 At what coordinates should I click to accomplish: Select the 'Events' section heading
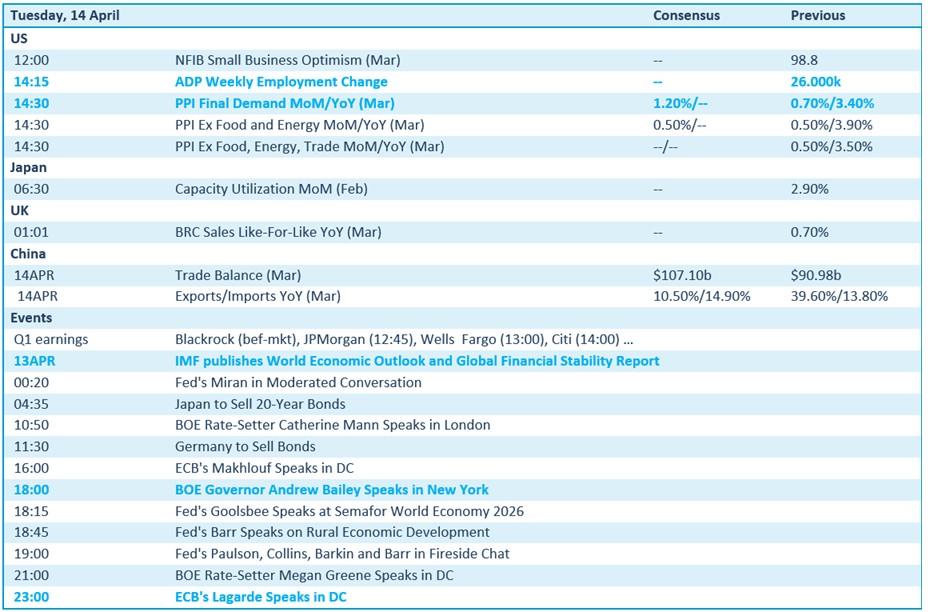(31, 318)
